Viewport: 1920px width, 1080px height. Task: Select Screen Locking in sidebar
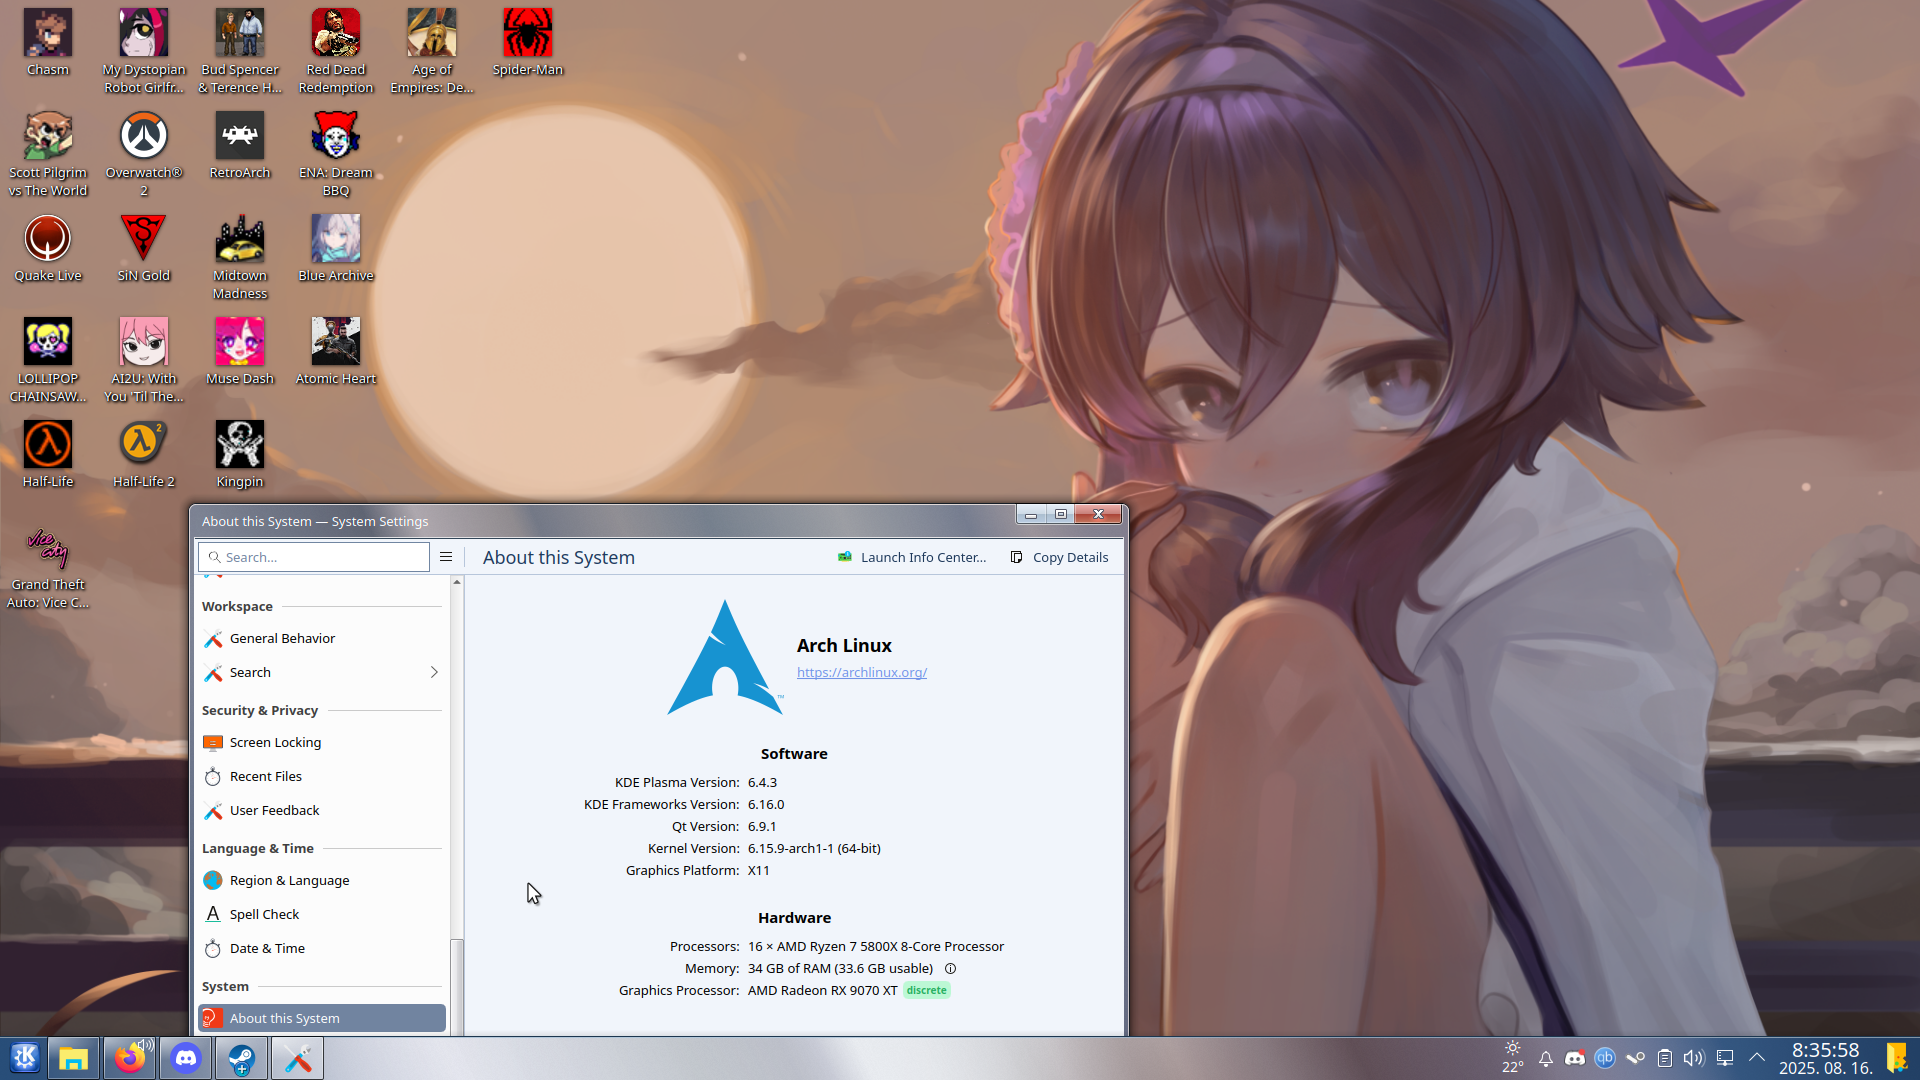pos(275,743)
